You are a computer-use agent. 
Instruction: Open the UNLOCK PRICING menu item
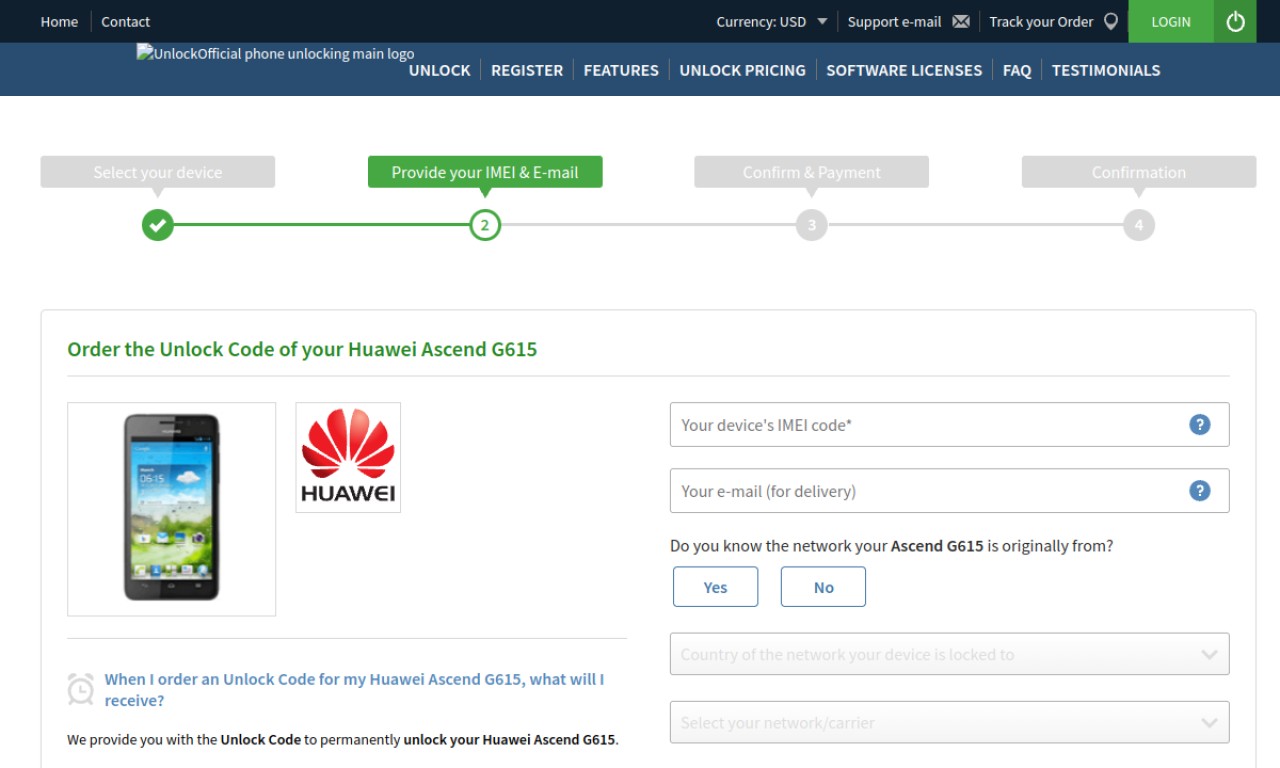[x=742, y=70]
